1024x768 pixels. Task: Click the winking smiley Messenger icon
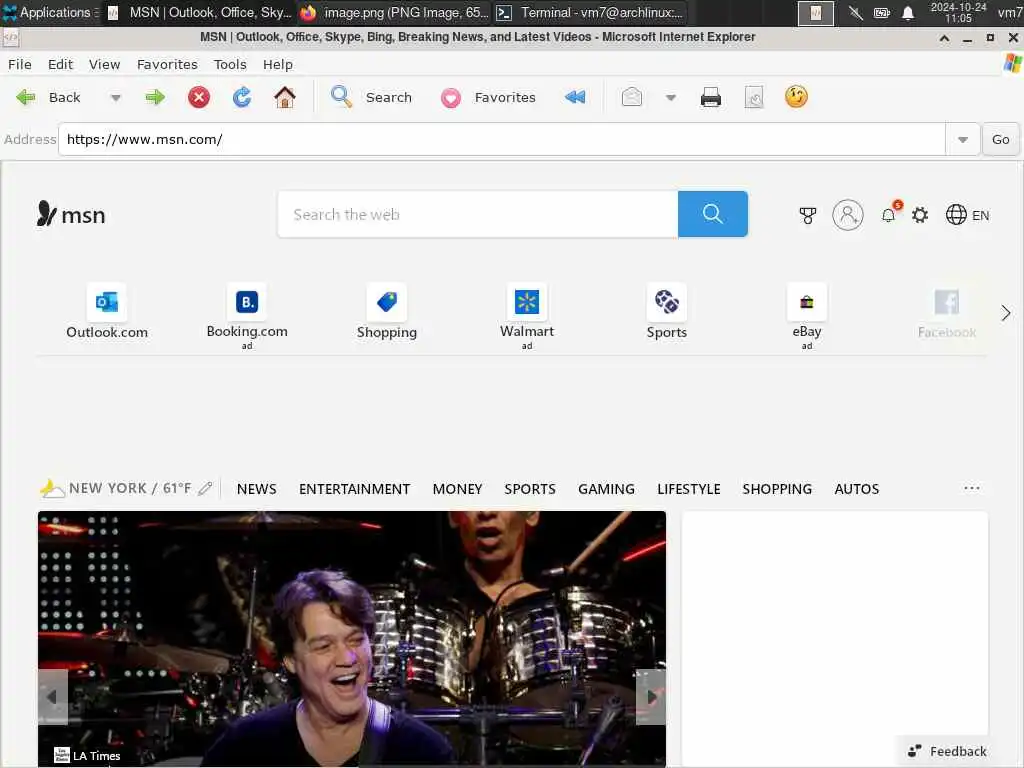click(796, 97)
